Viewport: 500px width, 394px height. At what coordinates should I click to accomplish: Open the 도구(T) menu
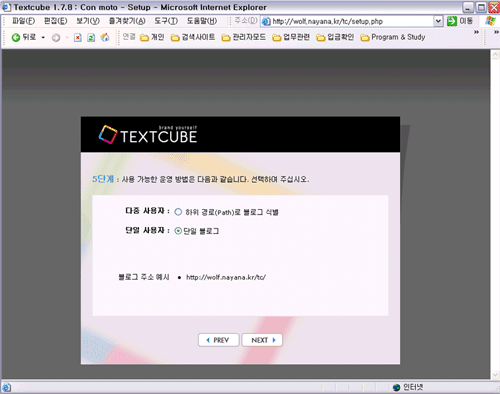pos(166,21)
